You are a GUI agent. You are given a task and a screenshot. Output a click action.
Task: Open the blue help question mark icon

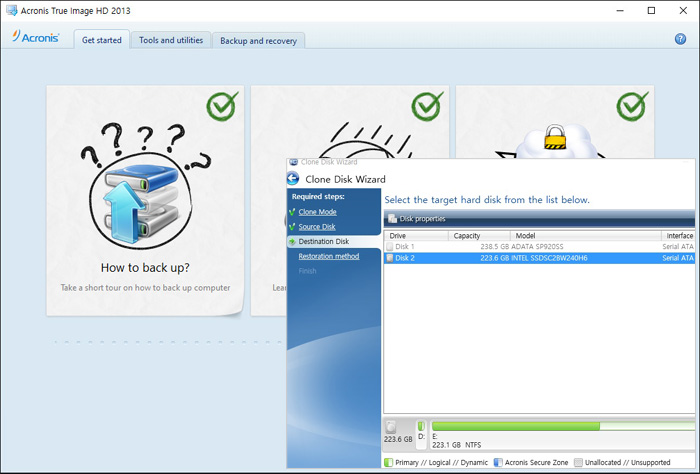pos(681,39)
